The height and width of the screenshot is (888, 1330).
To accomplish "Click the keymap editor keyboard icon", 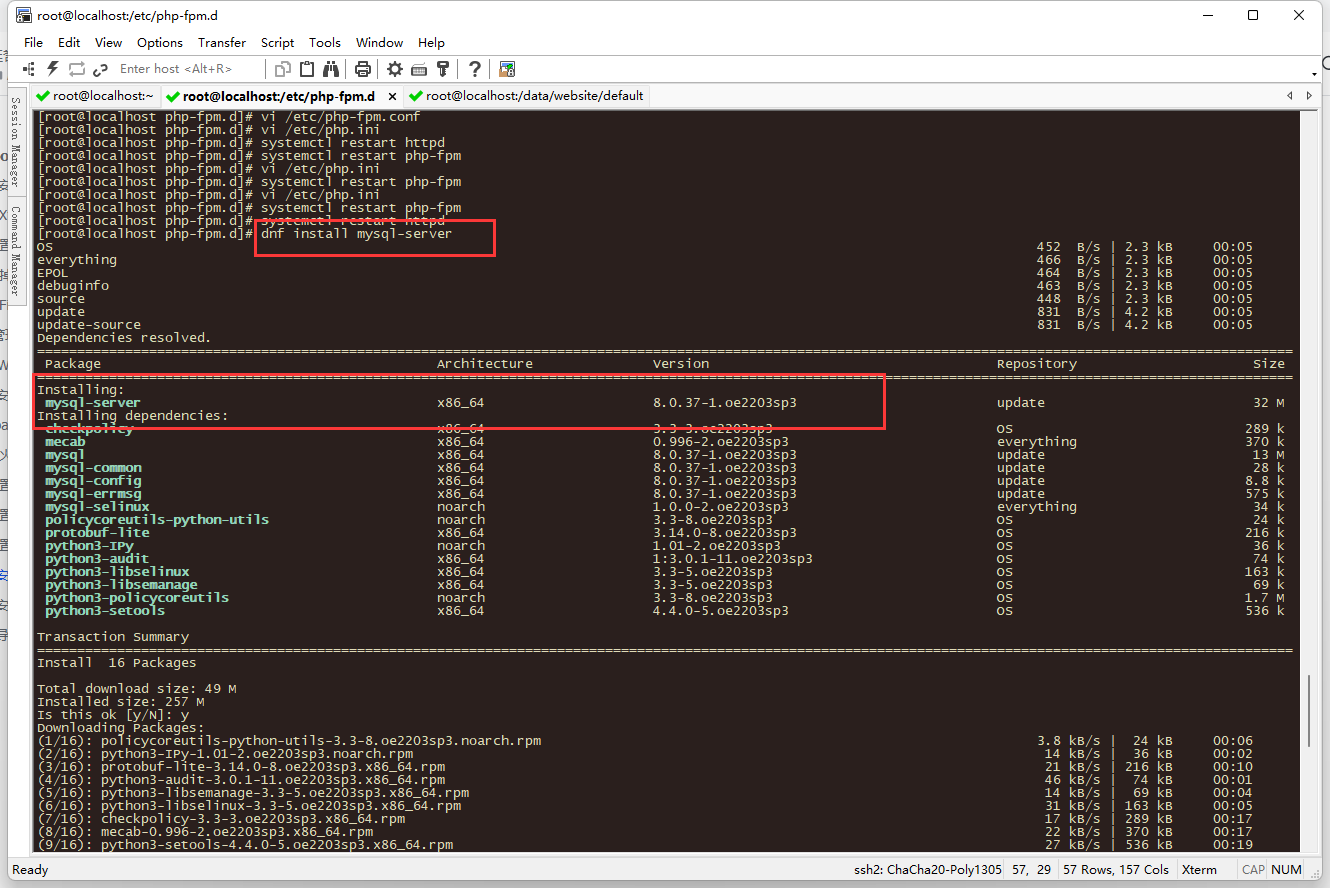I will [x=419, y=69].
